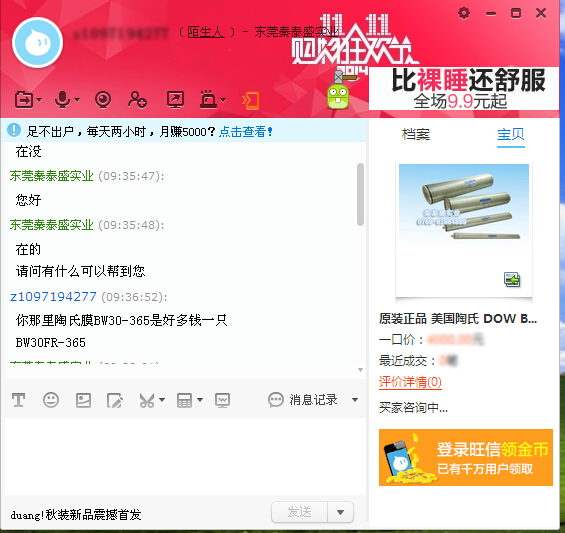The image size is (565, 533).
Task: Capture screenshot with scissors icon
Action: pos(147,400)
